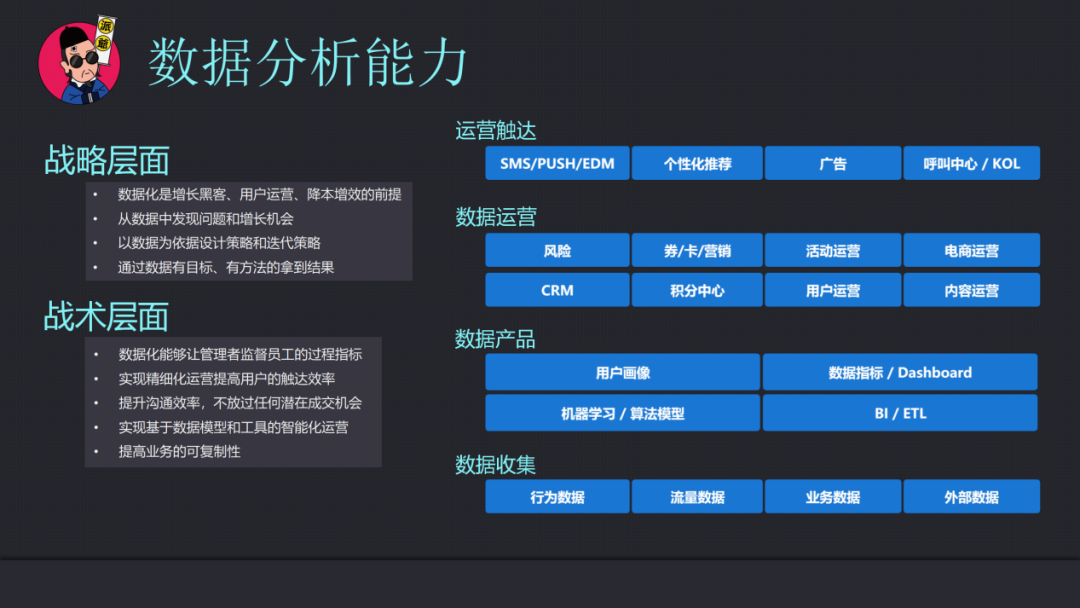Click bullet 通过数据有目标、有方法的拿到结果

(x=226, y=267)
